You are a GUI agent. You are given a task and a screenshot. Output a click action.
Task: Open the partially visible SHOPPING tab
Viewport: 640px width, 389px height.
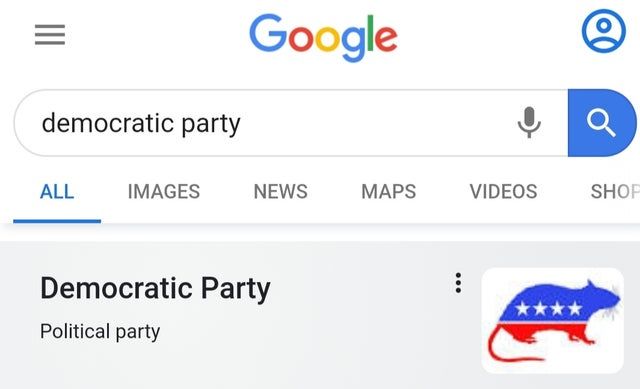tap(615, 191)
